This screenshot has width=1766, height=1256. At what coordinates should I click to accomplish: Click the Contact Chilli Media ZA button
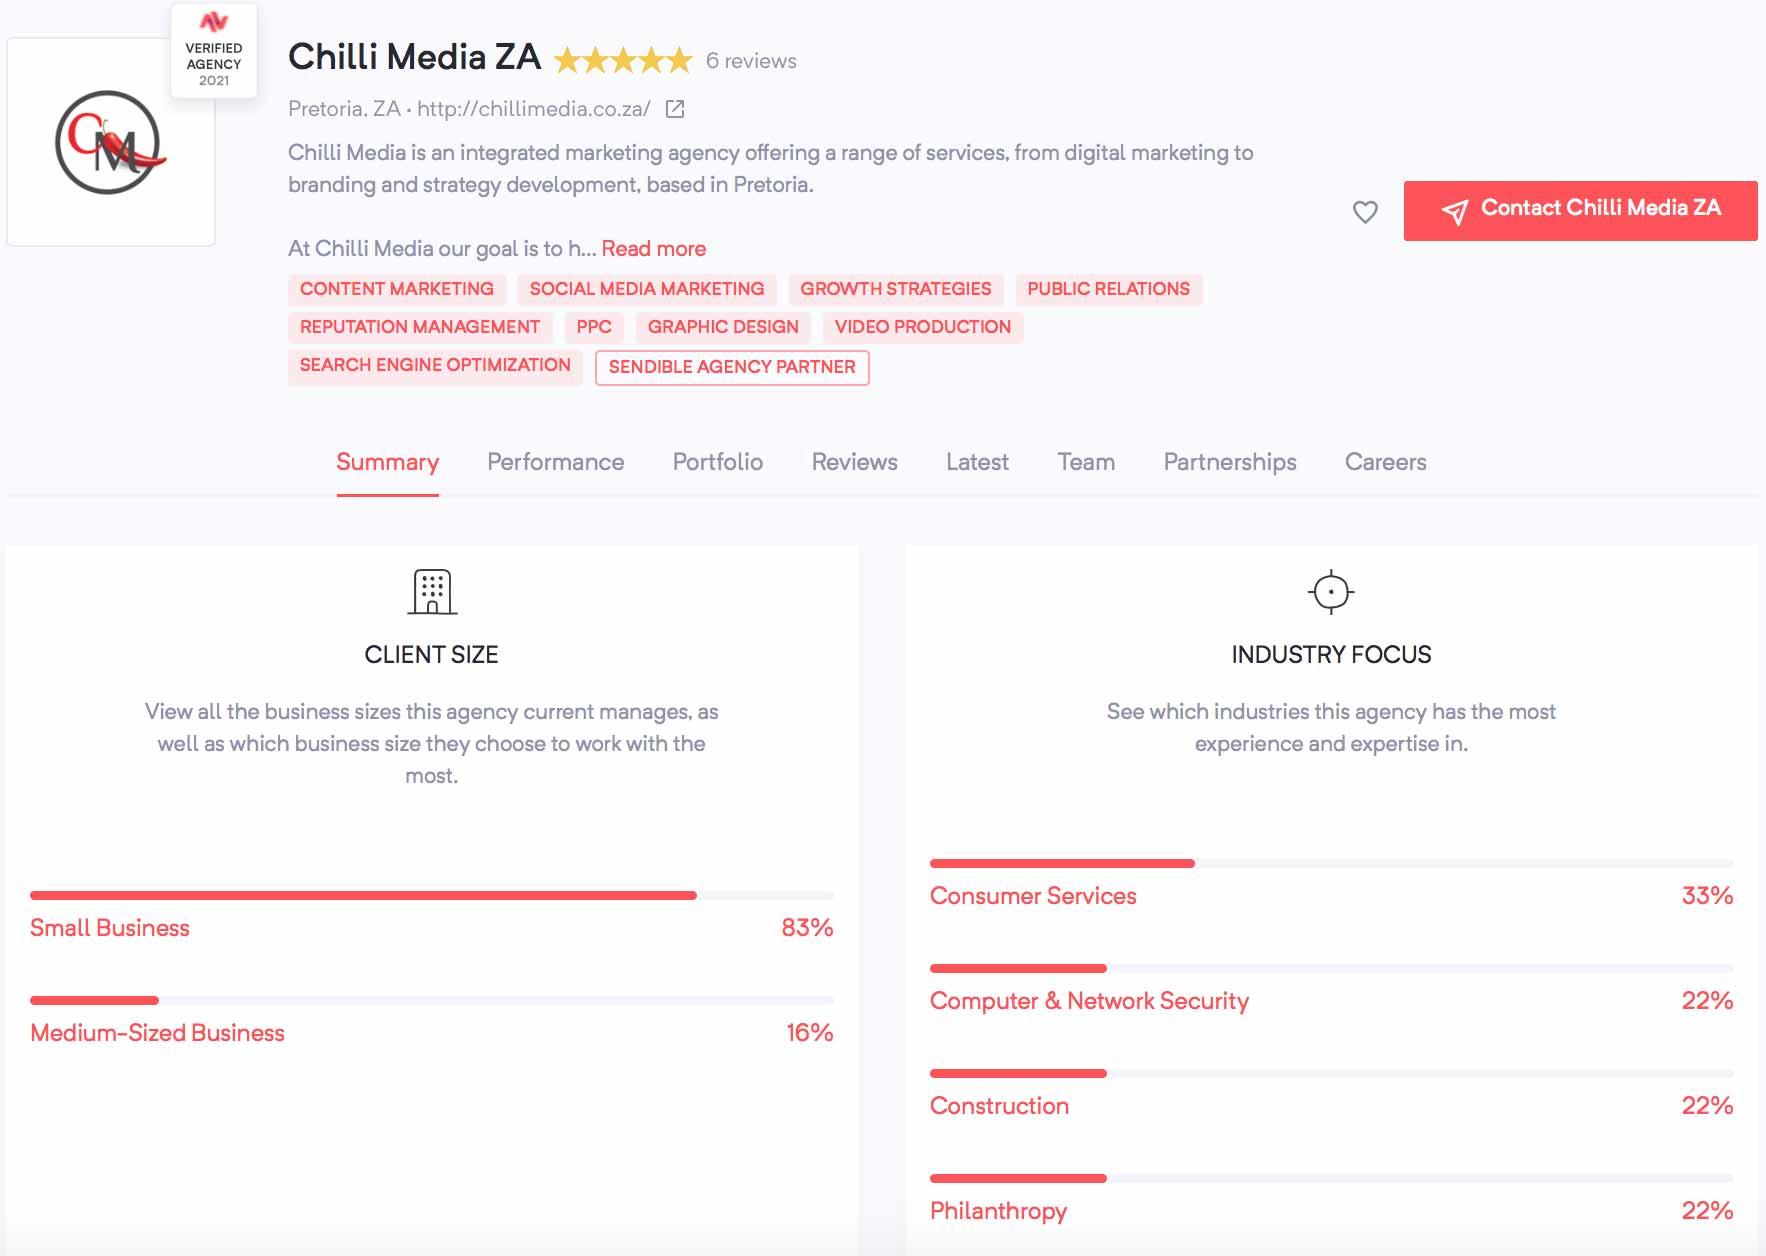click(x=1580, y=211)
